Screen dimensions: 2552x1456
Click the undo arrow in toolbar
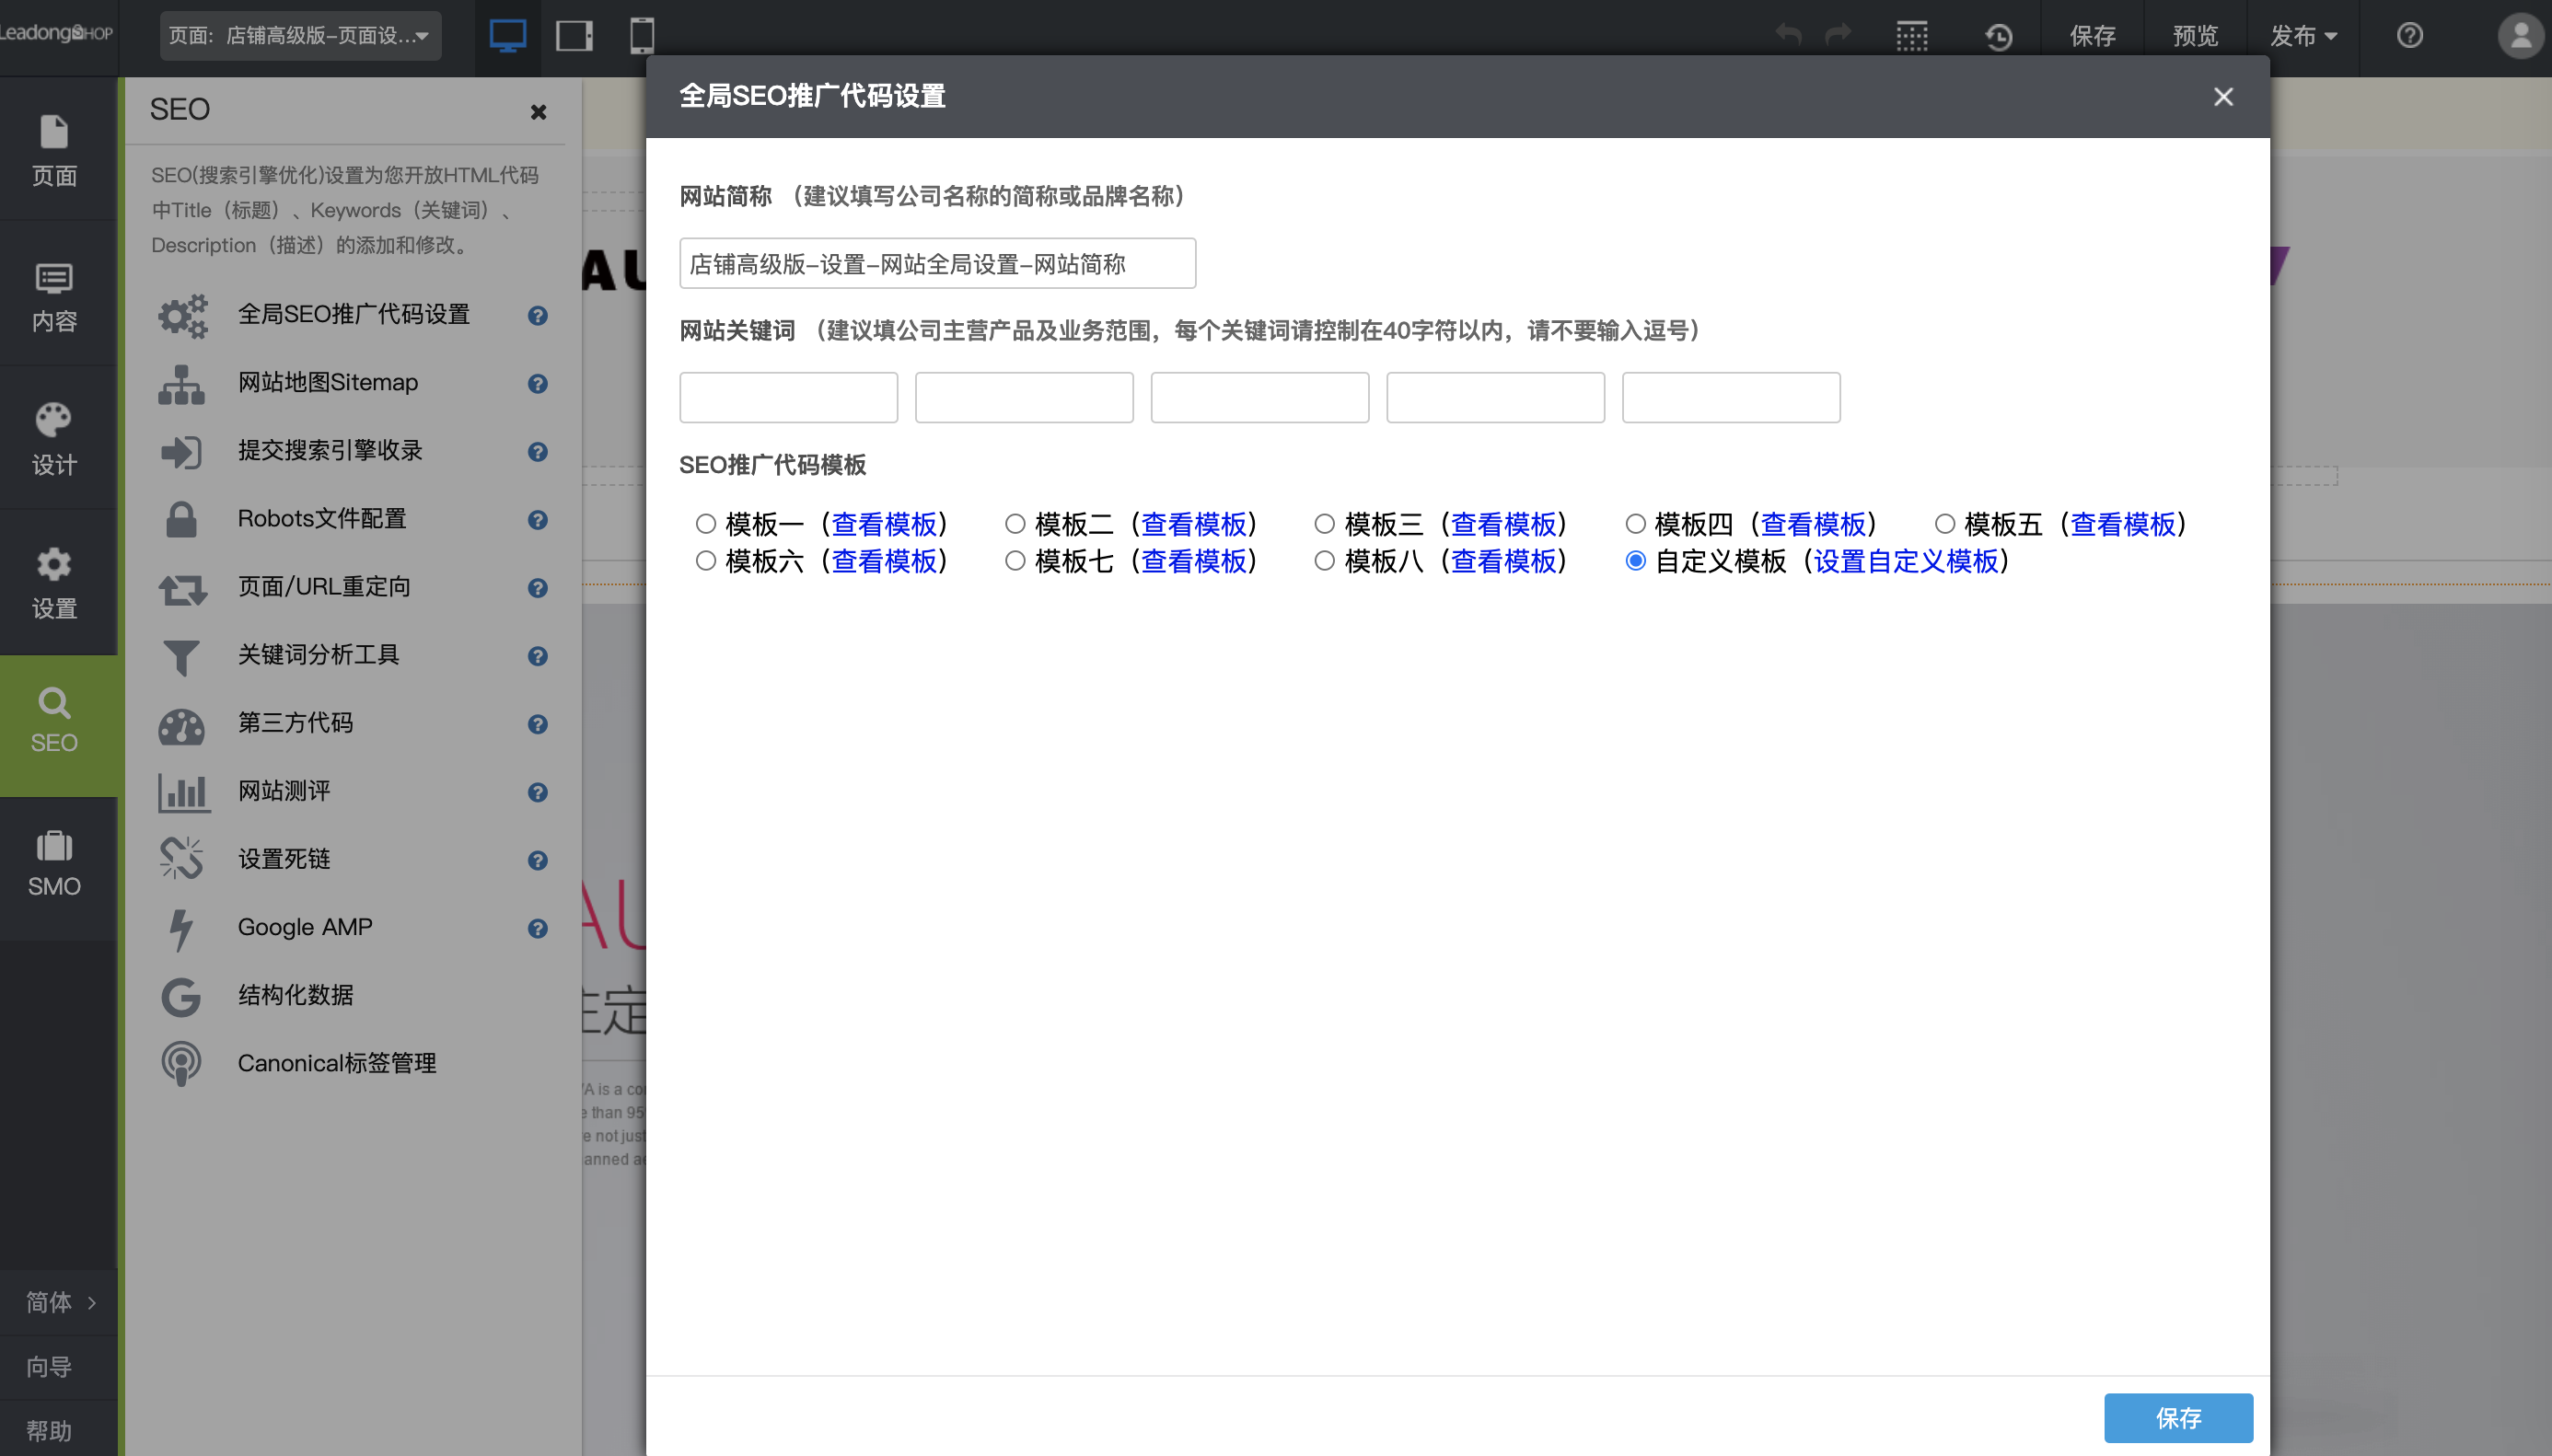point(1788,33)
